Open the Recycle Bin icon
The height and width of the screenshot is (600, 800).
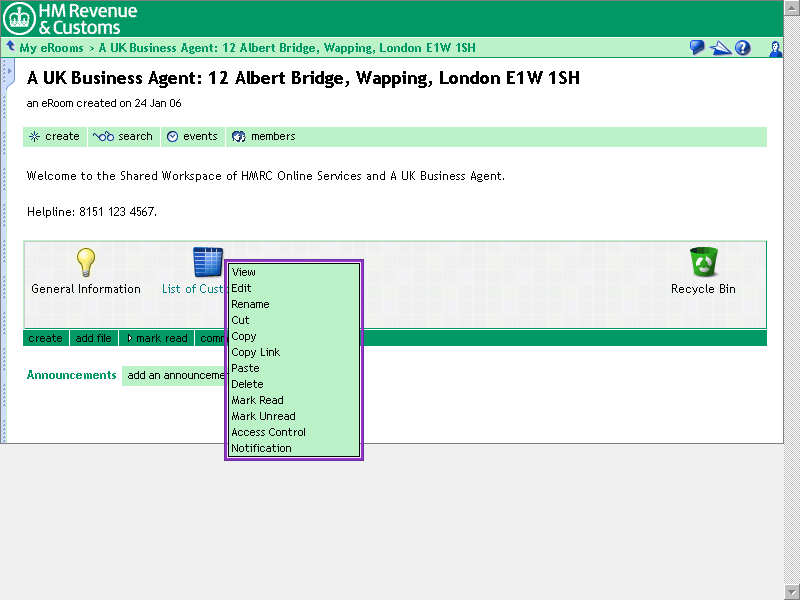click(703, 262)
